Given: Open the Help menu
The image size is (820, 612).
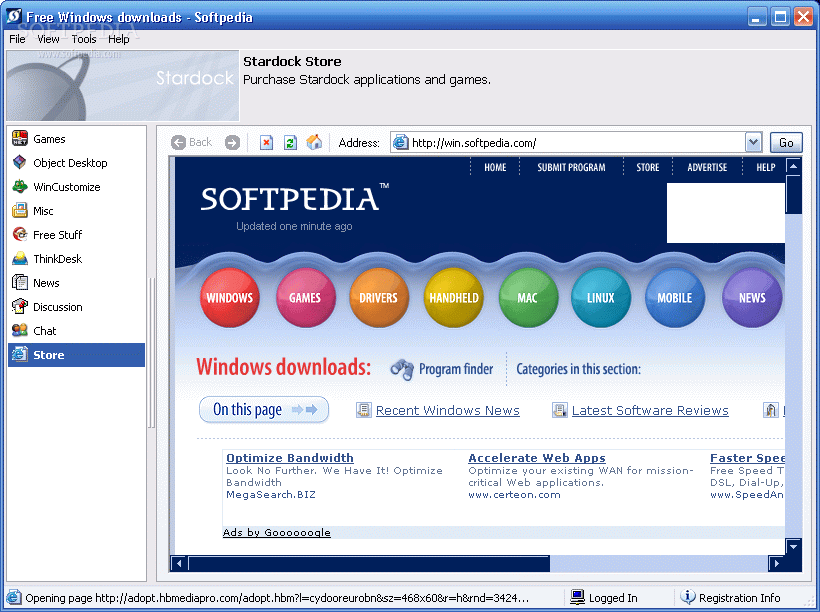Looking at the screenshot, I should tap(119, 39).
